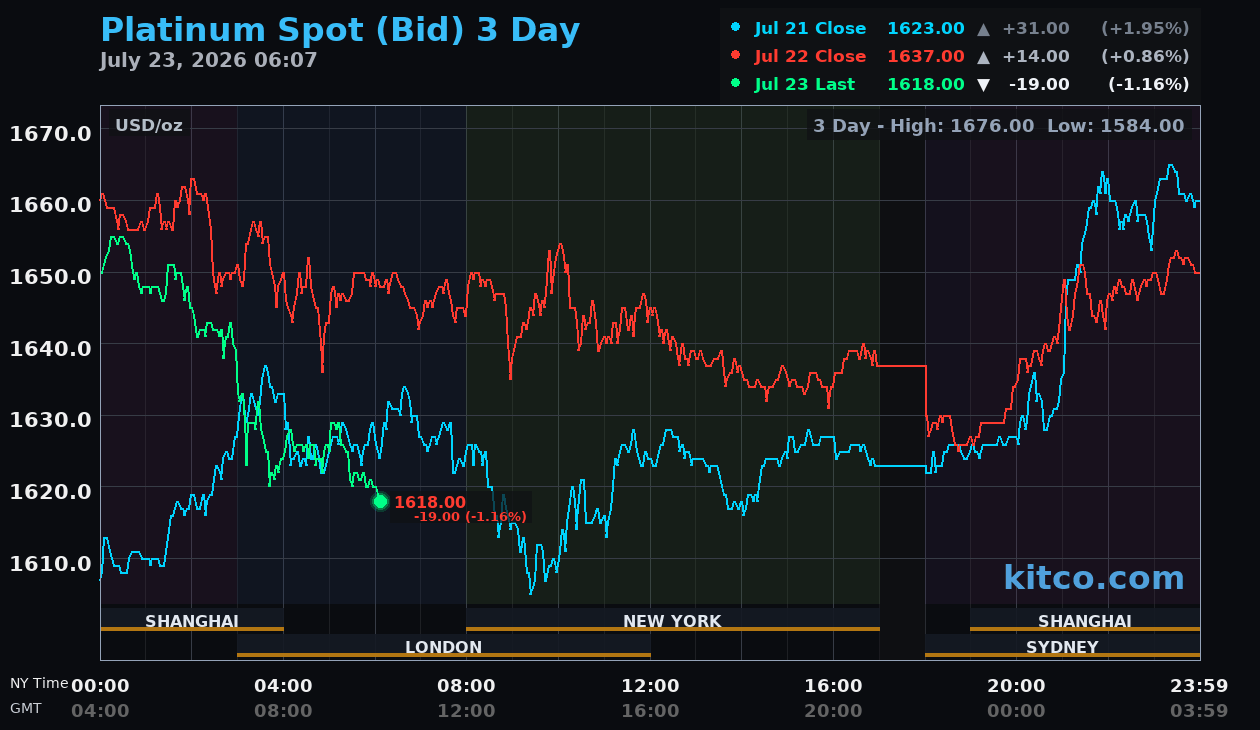This screenshot has width=1260, height=730.
Task: Click the NY Time axis label
Action: (x=39, y=683)
